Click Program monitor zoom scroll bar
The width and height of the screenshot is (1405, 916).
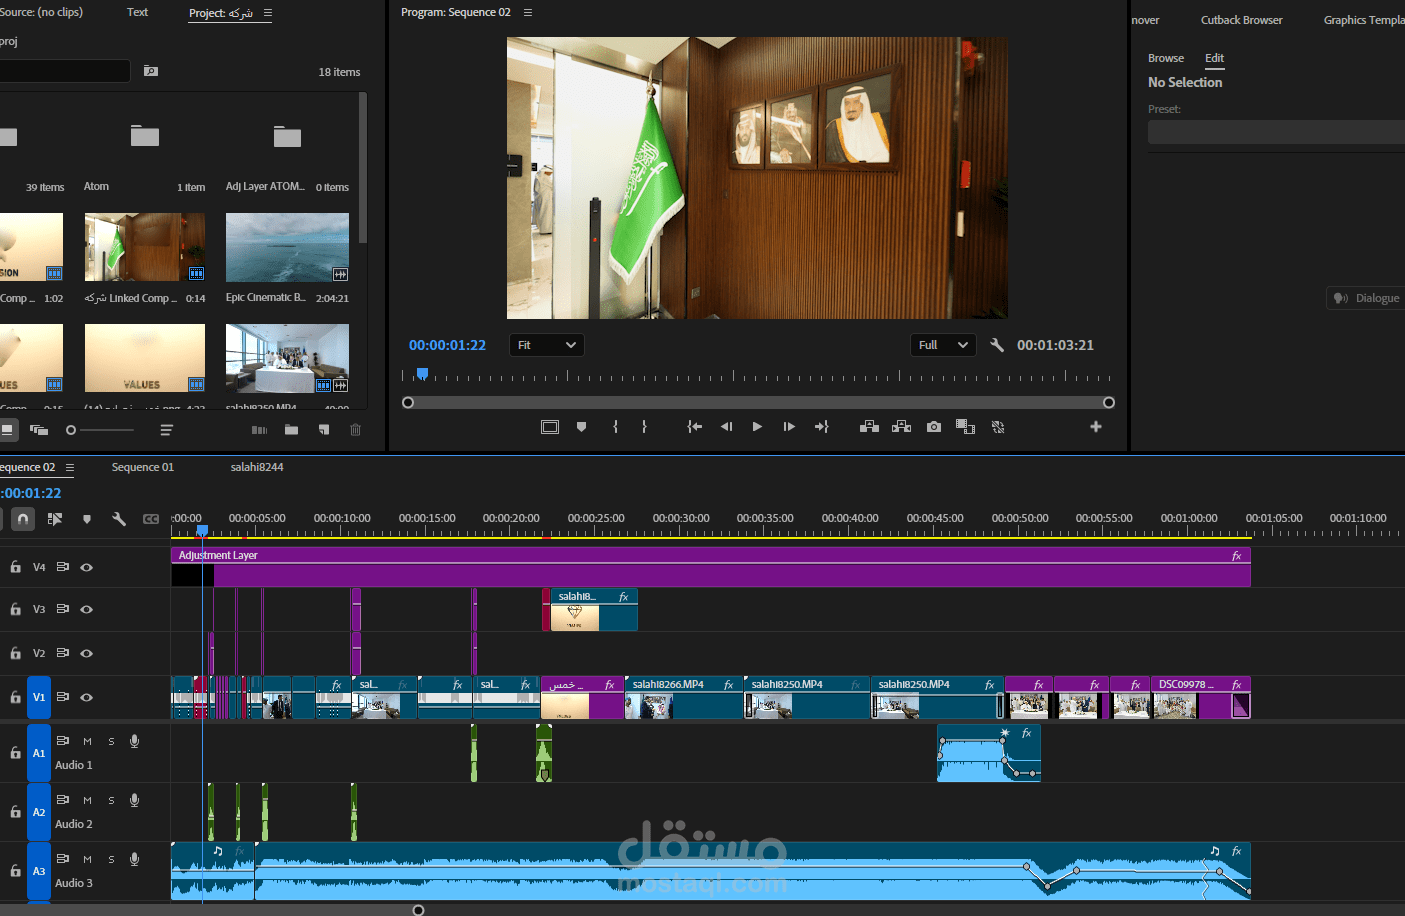pos(758,402)
